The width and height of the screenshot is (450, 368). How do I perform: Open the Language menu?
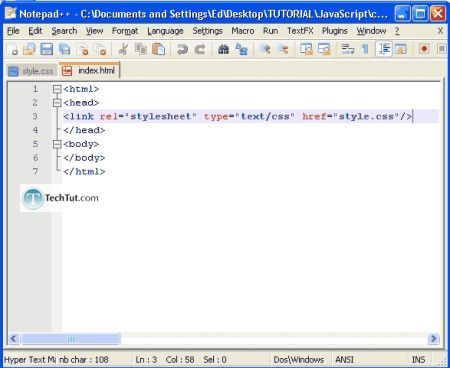(x=165, y=31)
